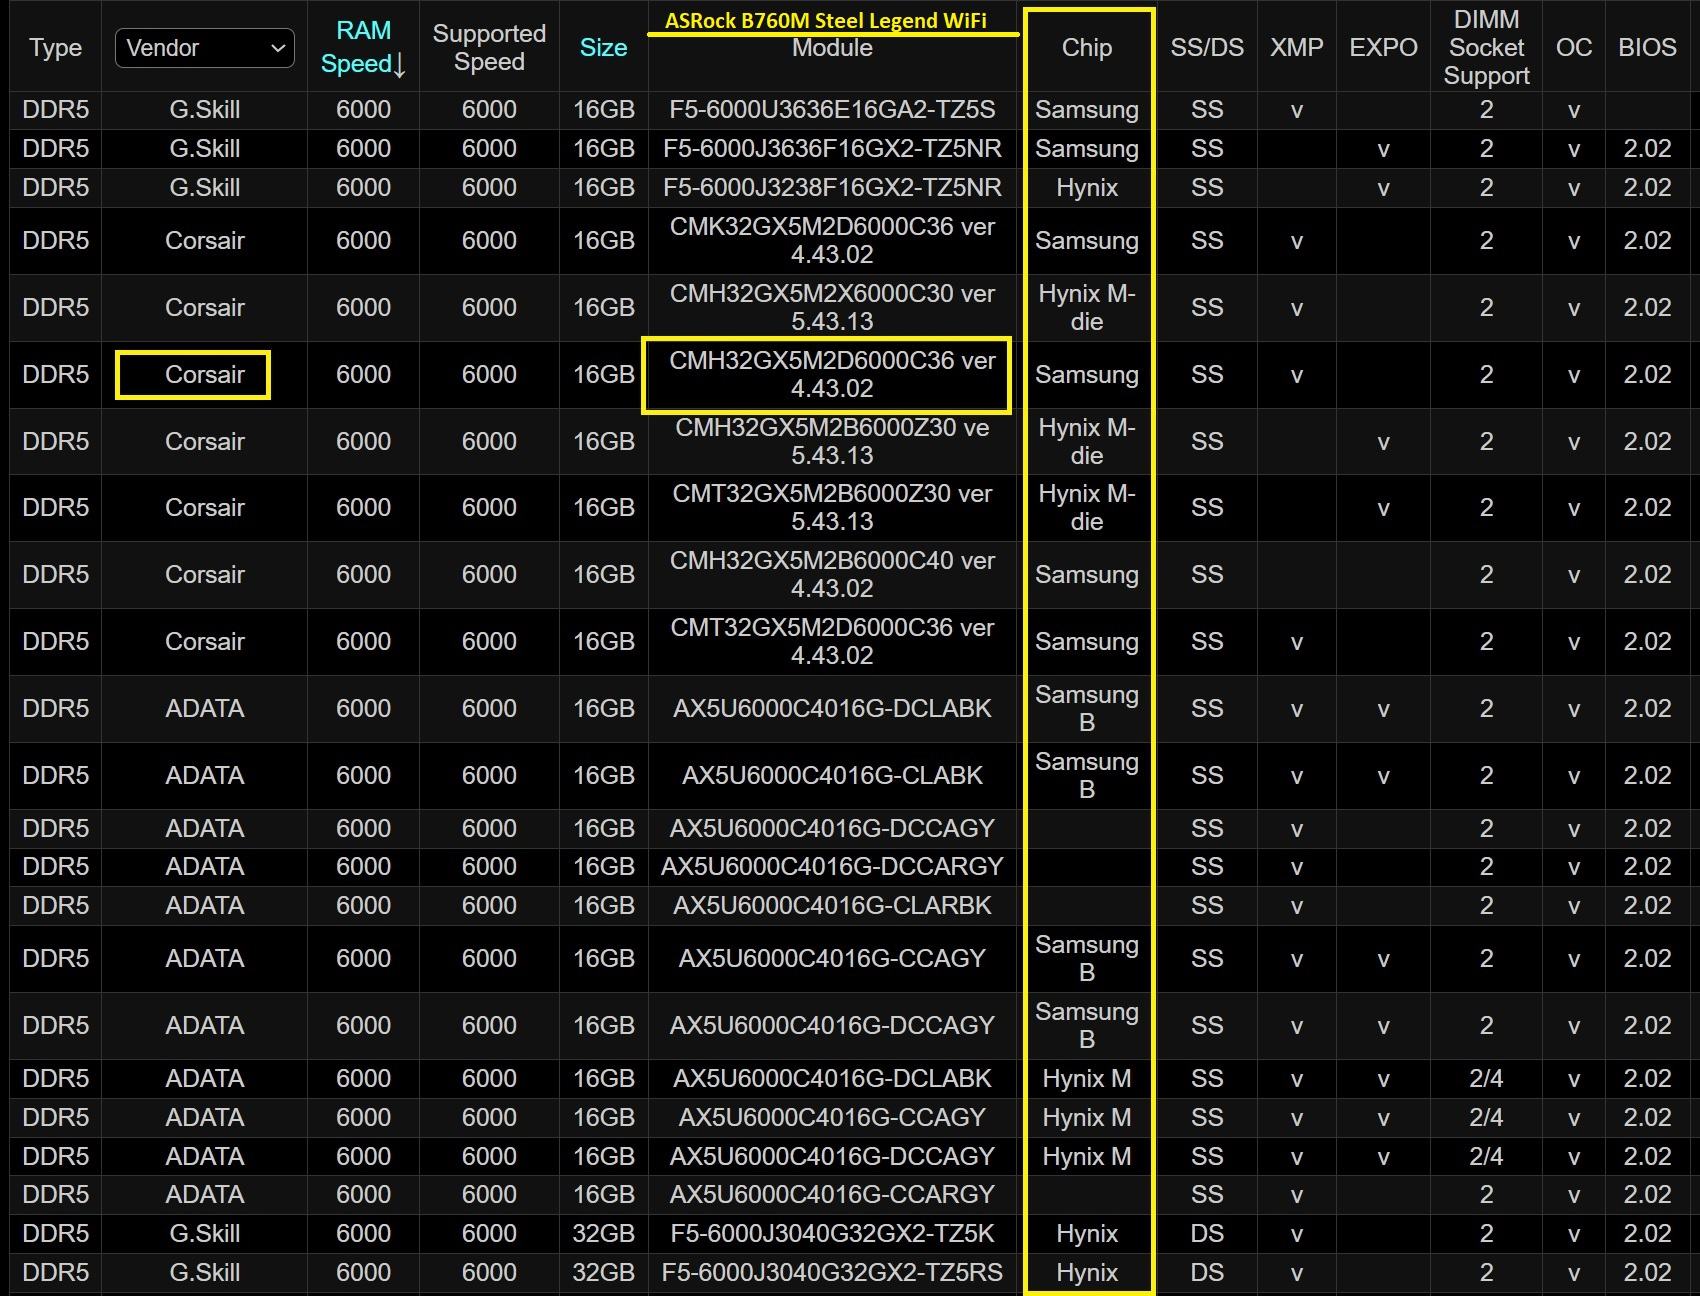This screenshot has width=1700, height=1296.
Task: Click Corsair vendor in CMH32GX5M2D6000C36 row
Action: 204,374
